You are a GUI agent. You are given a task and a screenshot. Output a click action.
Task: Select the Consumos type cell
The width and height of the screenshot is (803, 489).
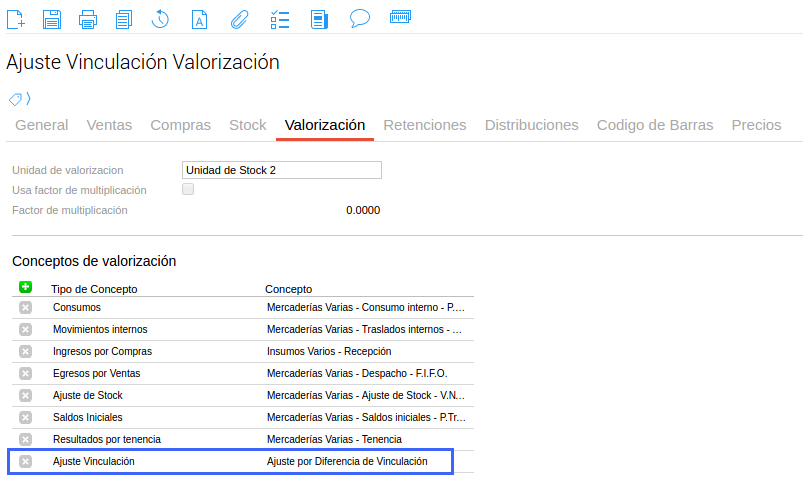pos(77,307)
